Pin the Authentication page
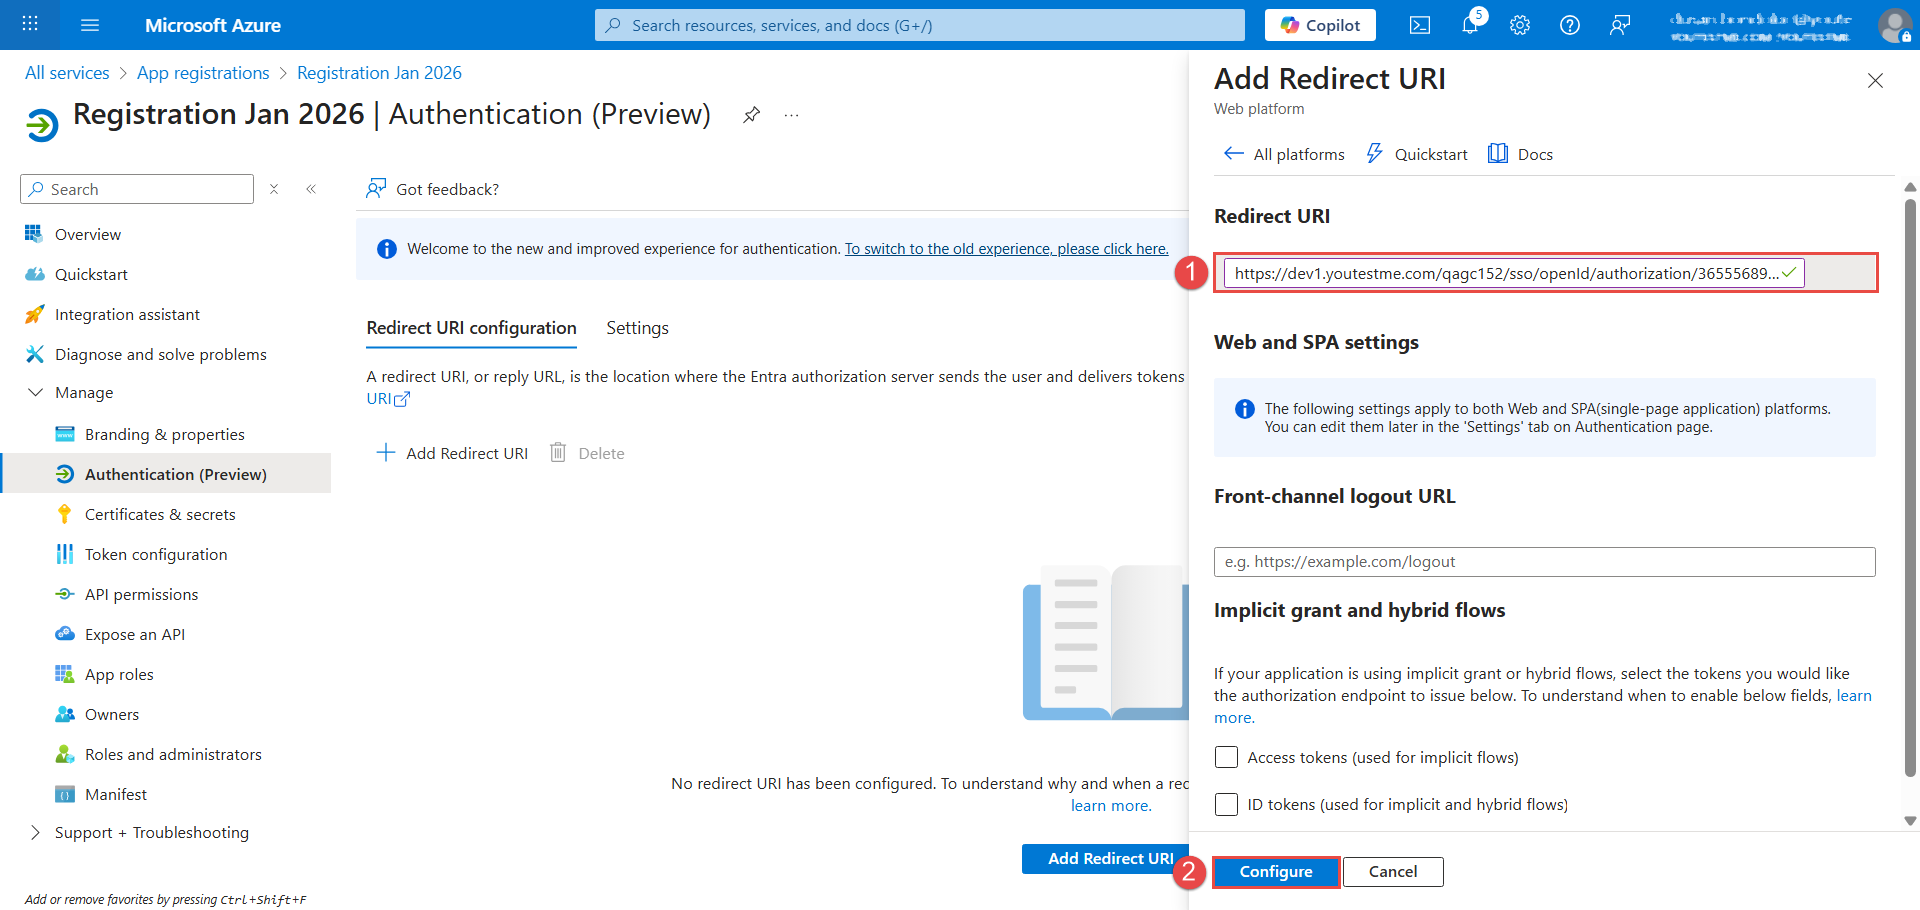 [x=751, y=115]
